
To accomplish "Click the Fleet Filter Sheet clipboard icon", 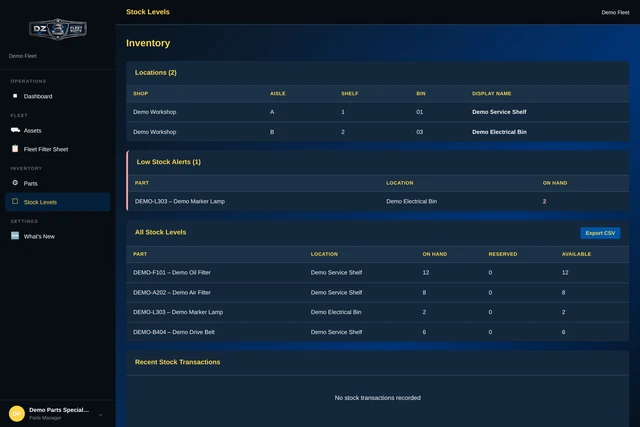I will pos(15,149).
